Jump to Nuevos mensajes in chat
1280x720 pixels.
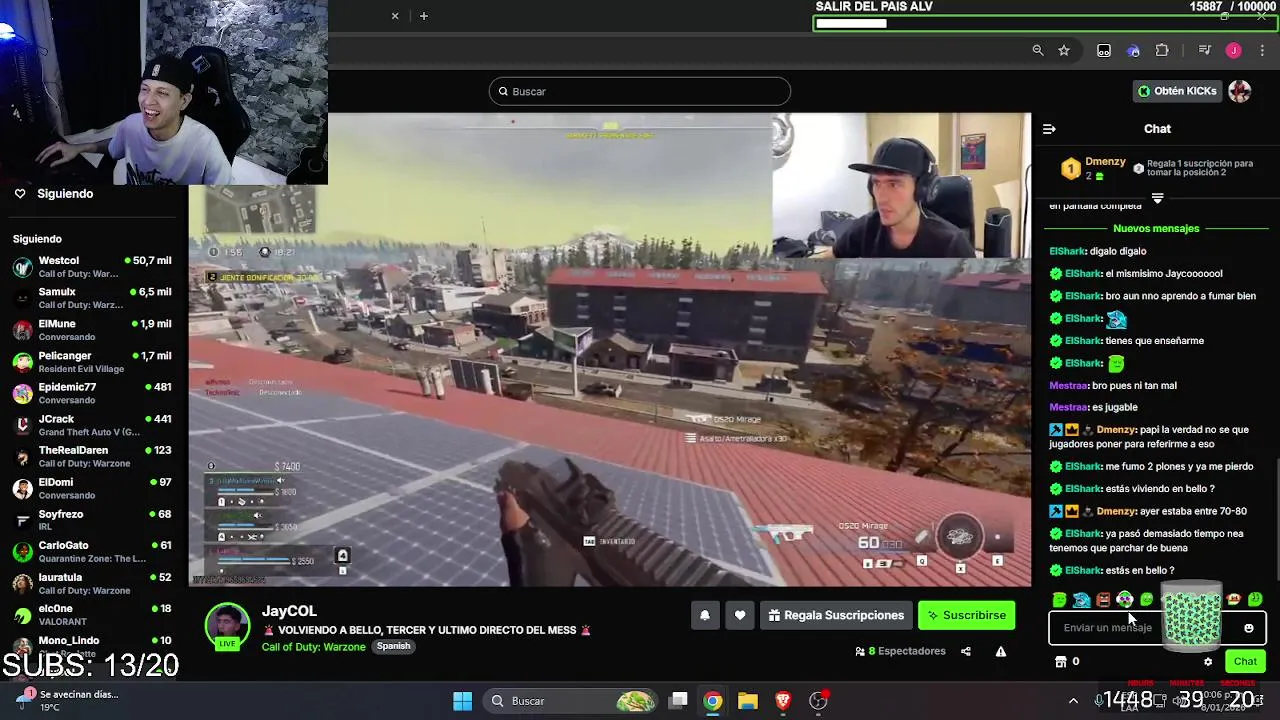1156,228
